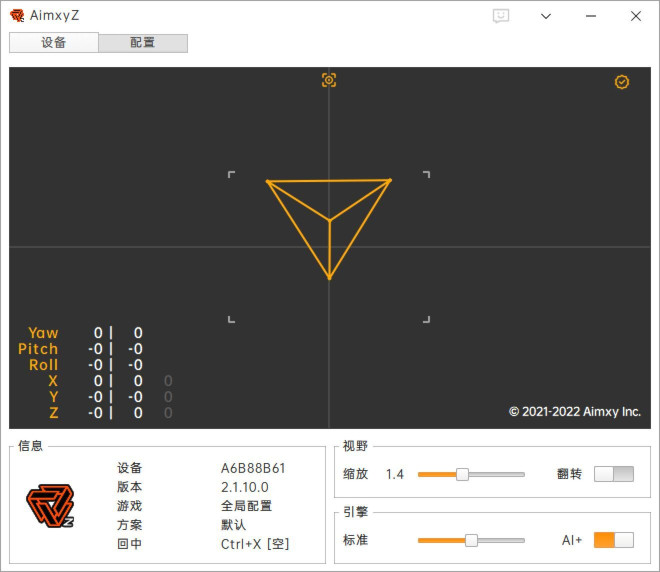This screenshot has height=572, width=660.
Task: Open the feedback message icon in the title bar
Action: pyautogui.click(x=501, y=16)
